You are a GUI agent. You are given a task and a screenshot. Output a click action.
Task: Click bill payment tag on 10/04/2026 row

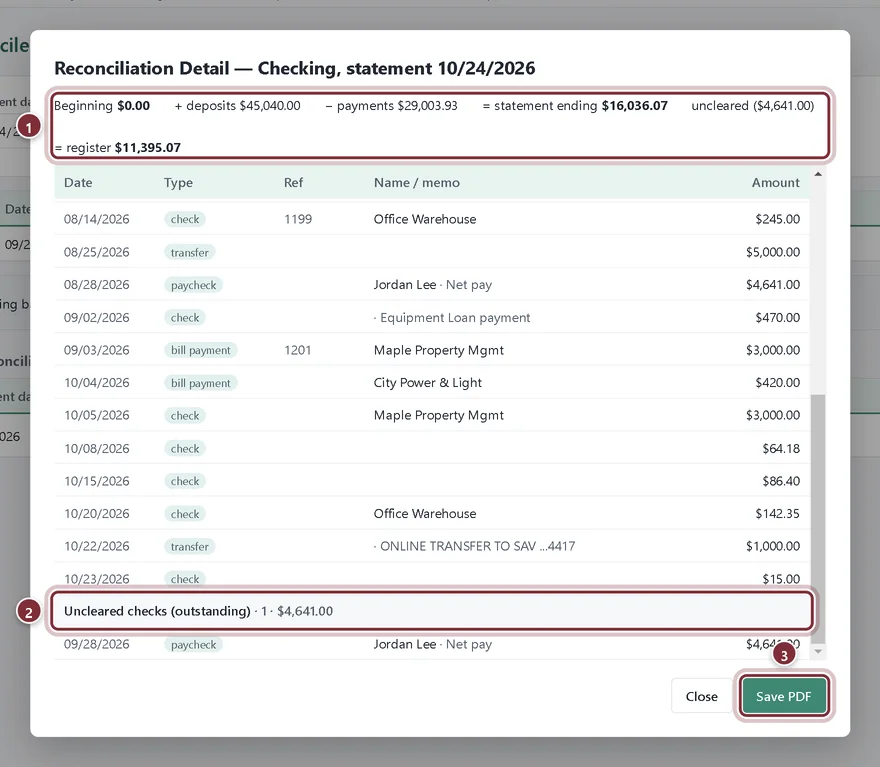201,383
